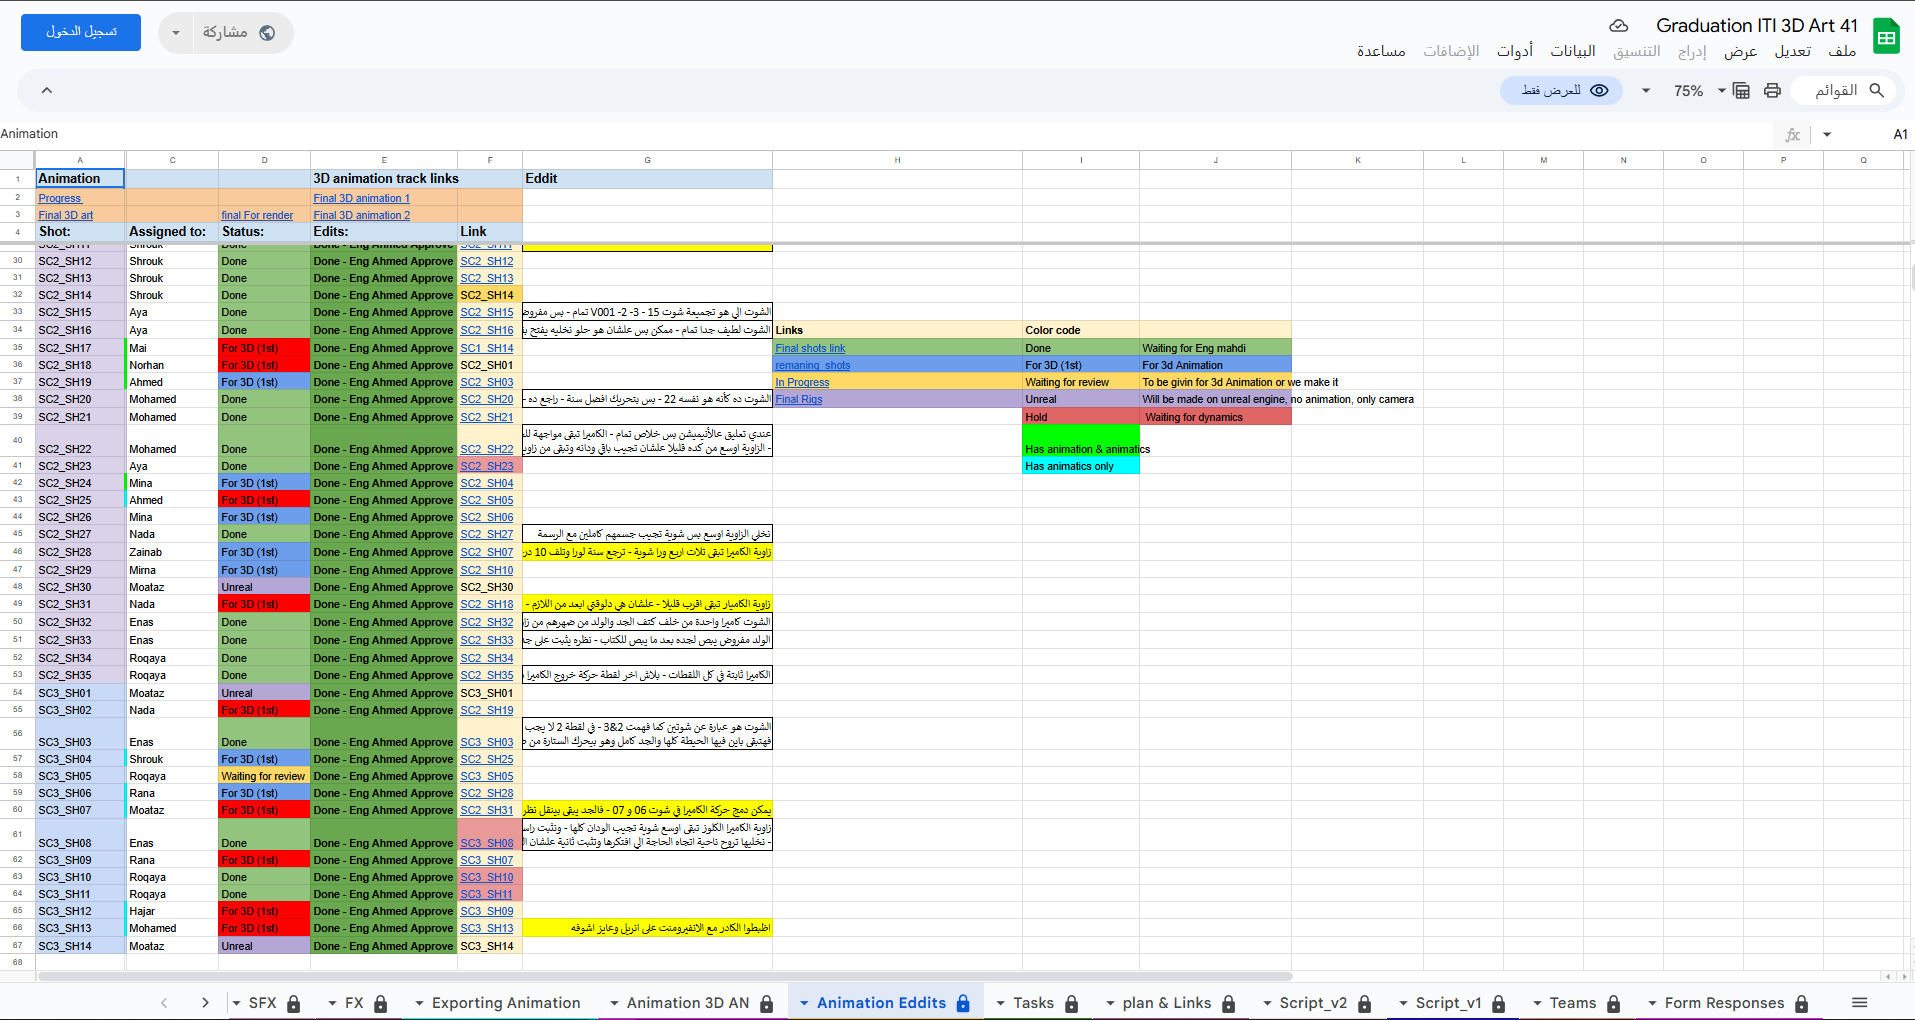1915x1020 pixels.
Task: Open the Animation Eddits tab menu arrow
Action: [x=804, y=1003]
